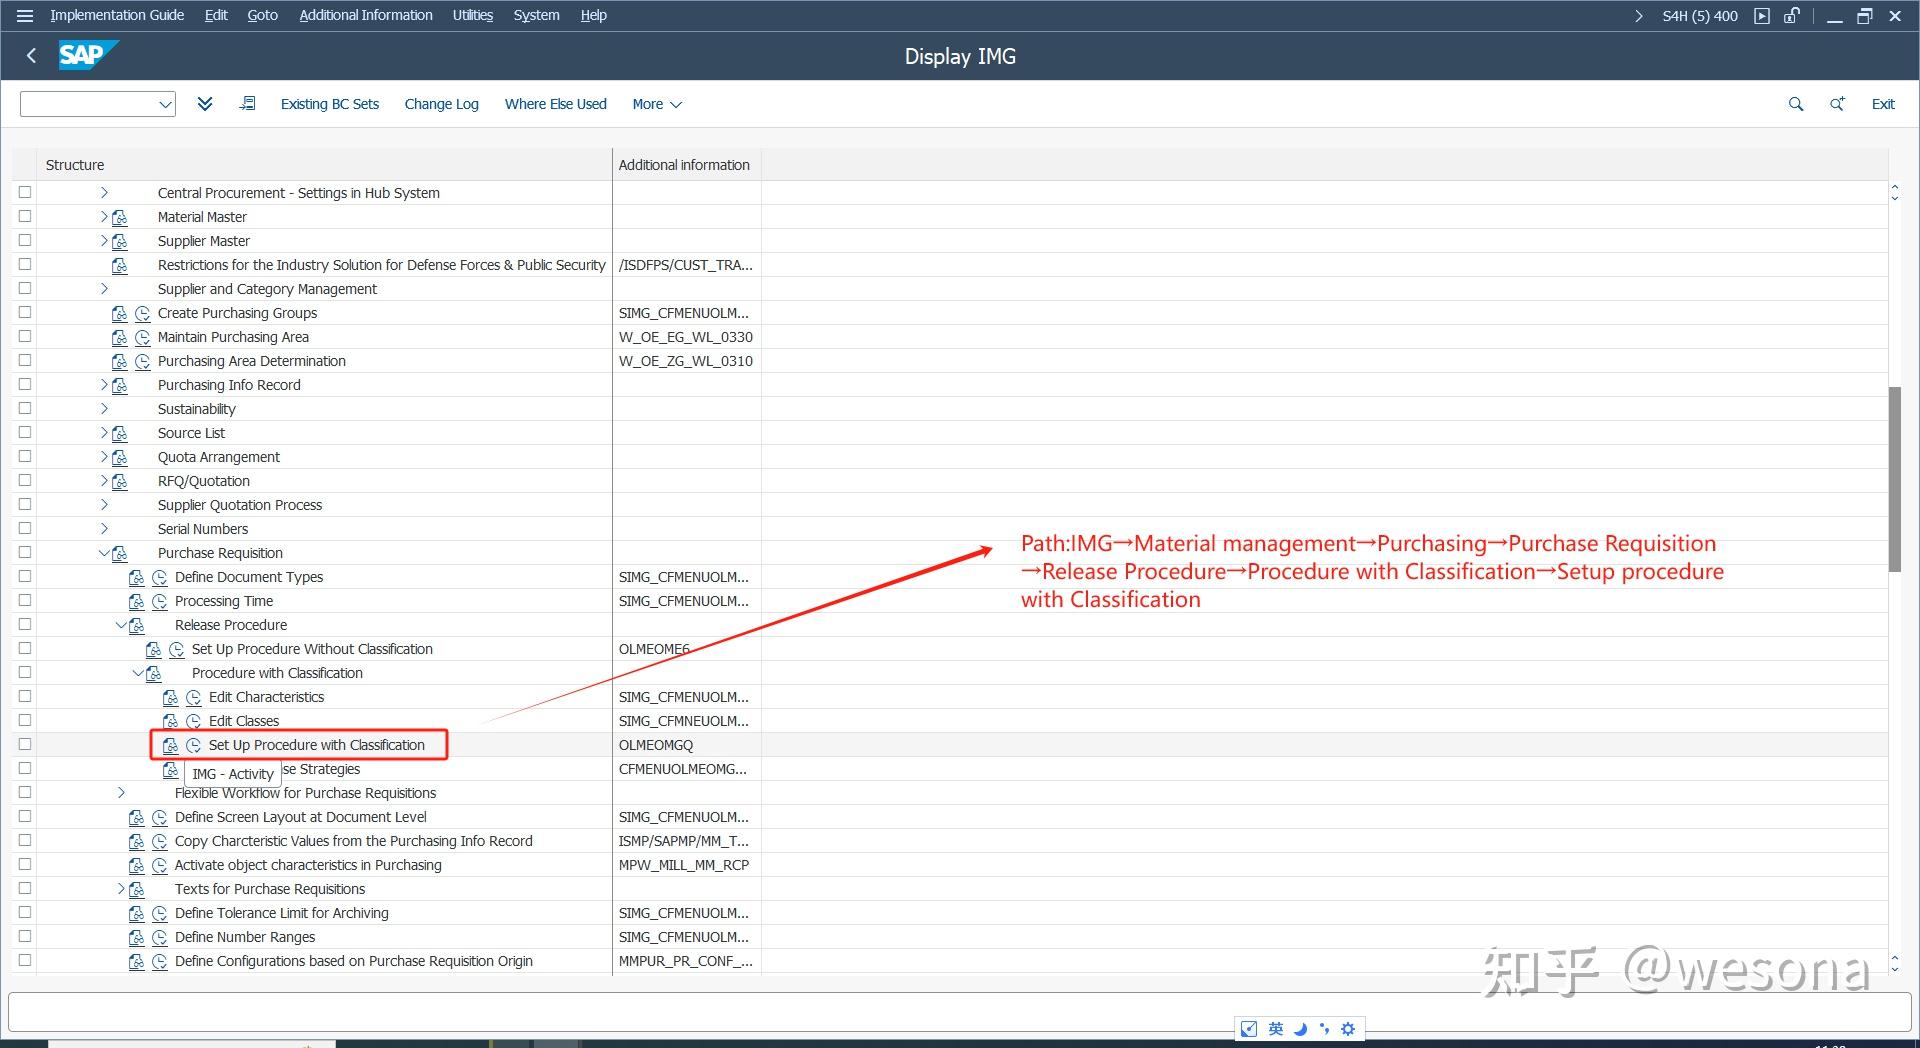
Task: Click the documentation icon beside Define Document Types
Action: [136, 577]
